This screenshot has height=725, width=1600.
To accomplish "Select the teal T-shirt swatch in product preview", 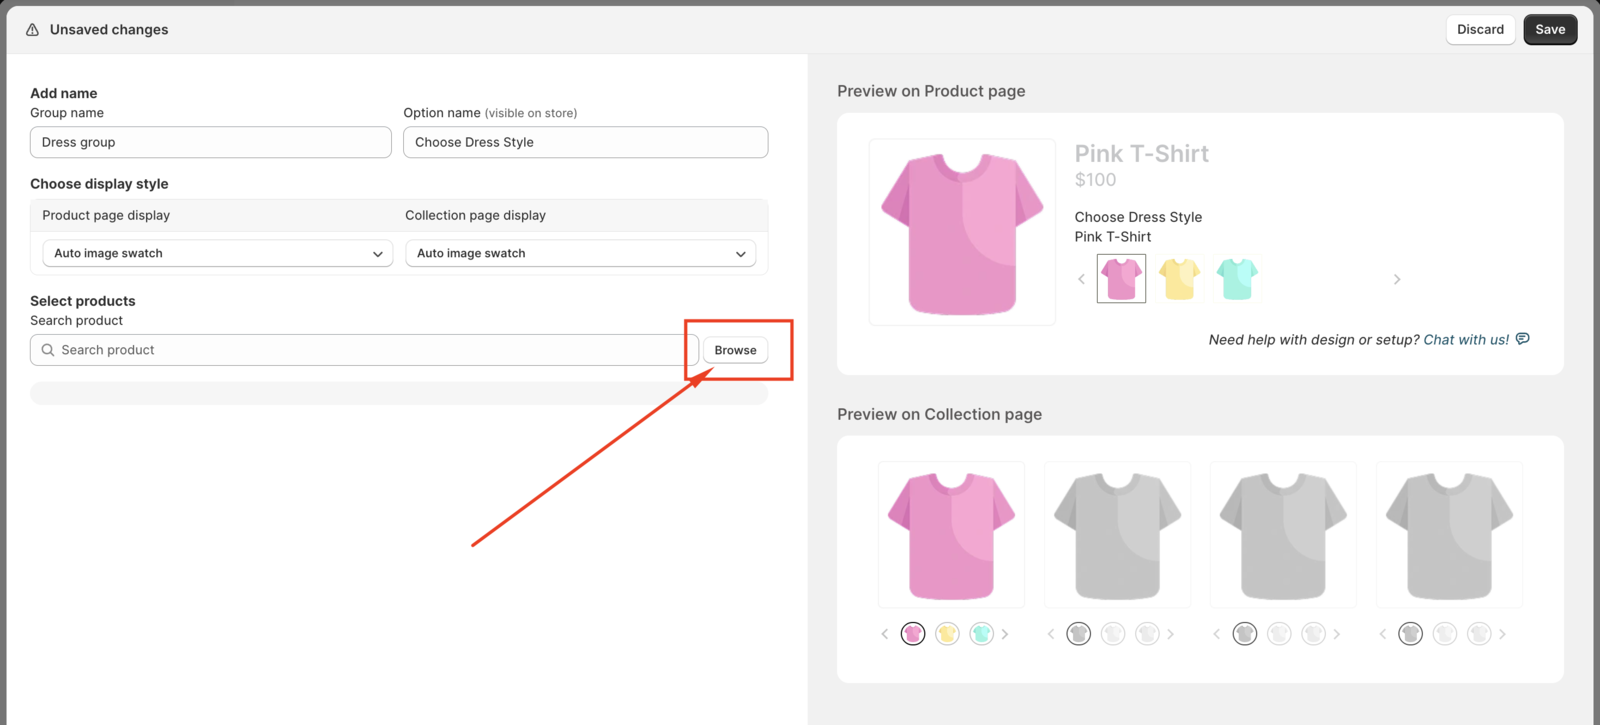I will pos(1237,278).
